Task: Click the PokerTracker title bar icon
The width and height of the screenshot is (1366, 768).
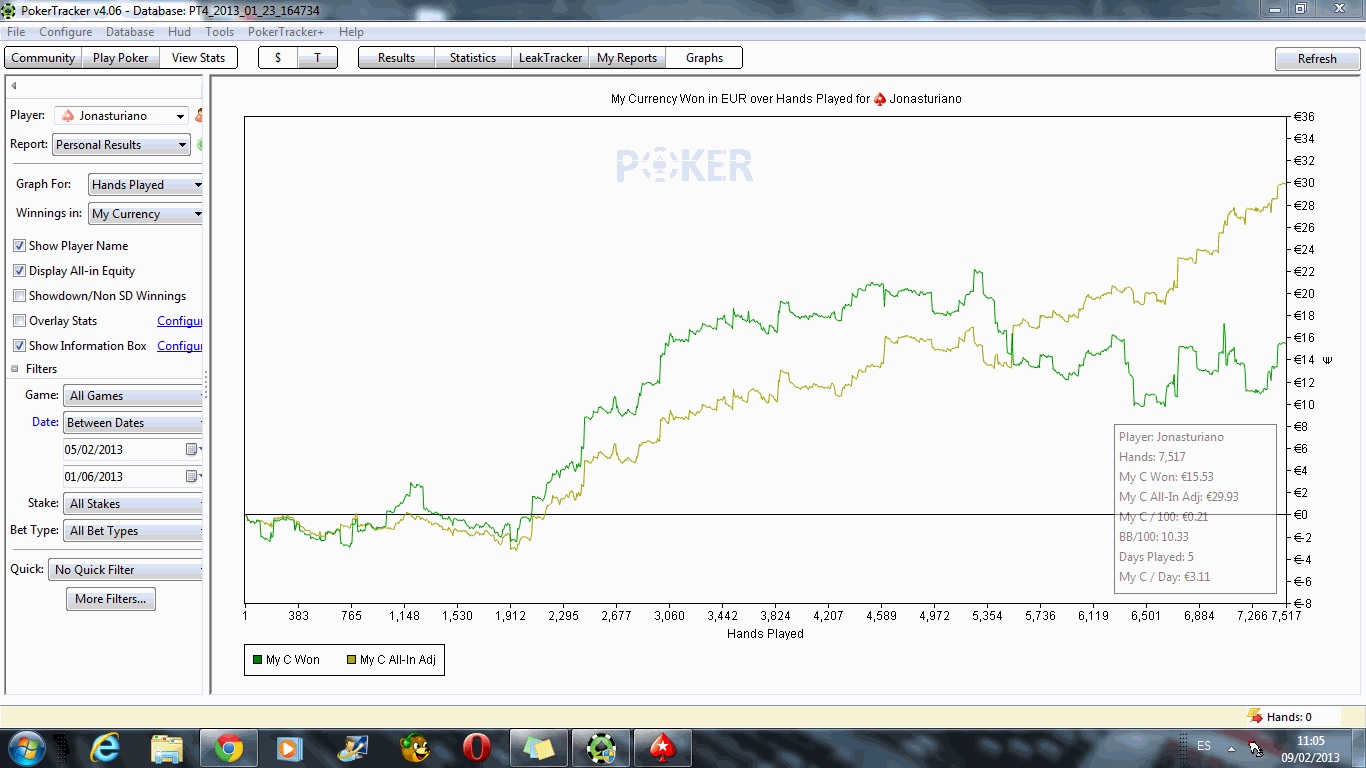Action: click(10, 9)
